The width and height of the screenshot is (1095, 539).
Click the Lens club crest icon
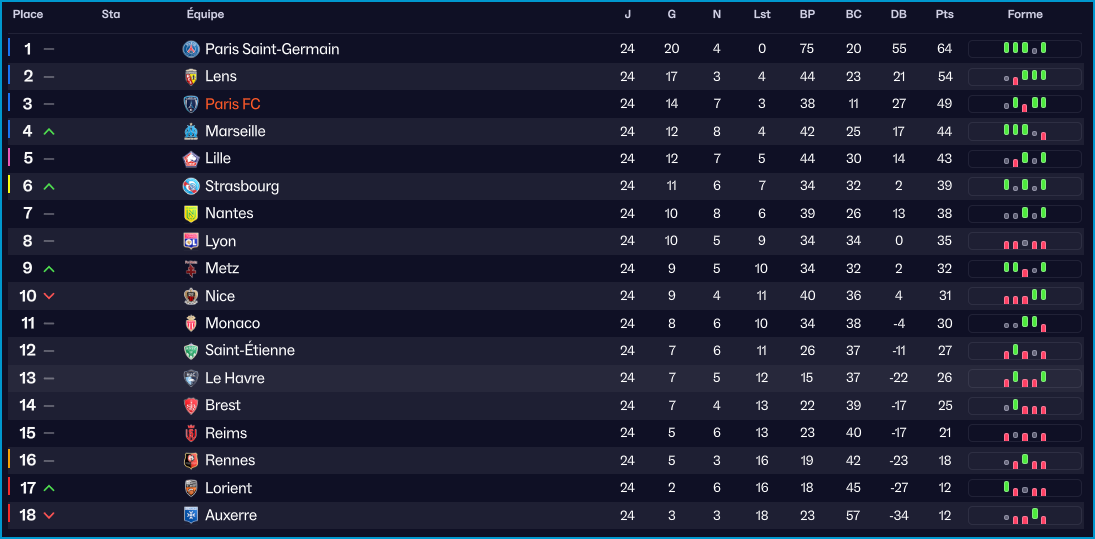[x=191, y=76]
